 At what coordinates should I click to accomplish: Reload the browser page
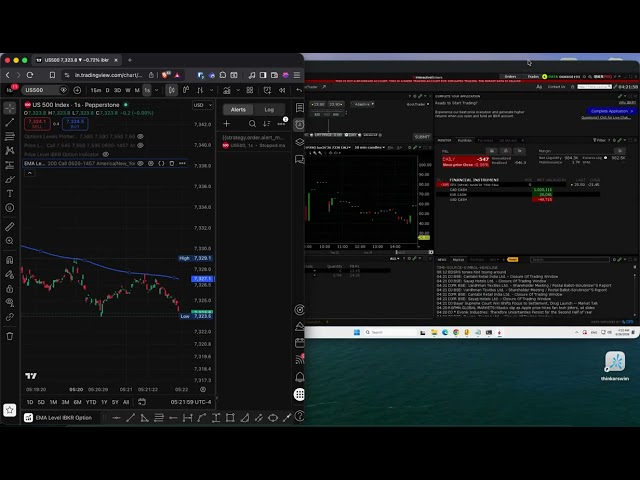(30, 75)
